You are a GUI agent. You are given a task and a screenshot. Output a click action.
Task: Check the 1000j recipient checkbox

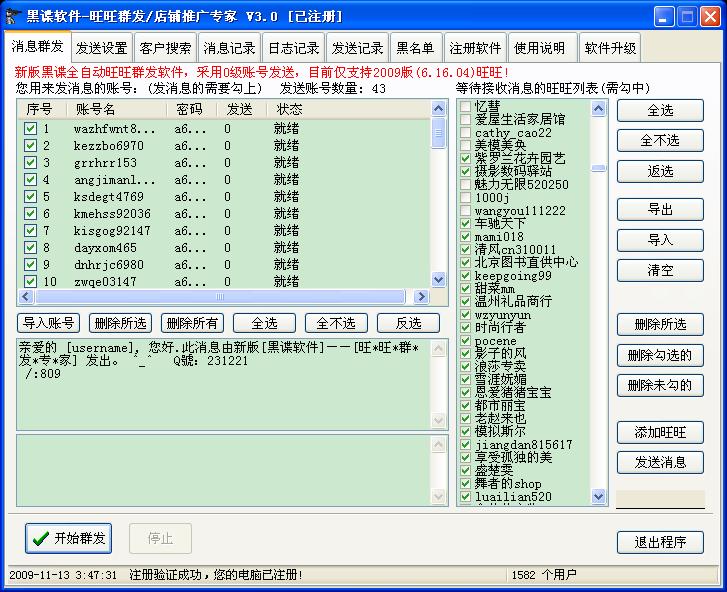tap(466, 197)
